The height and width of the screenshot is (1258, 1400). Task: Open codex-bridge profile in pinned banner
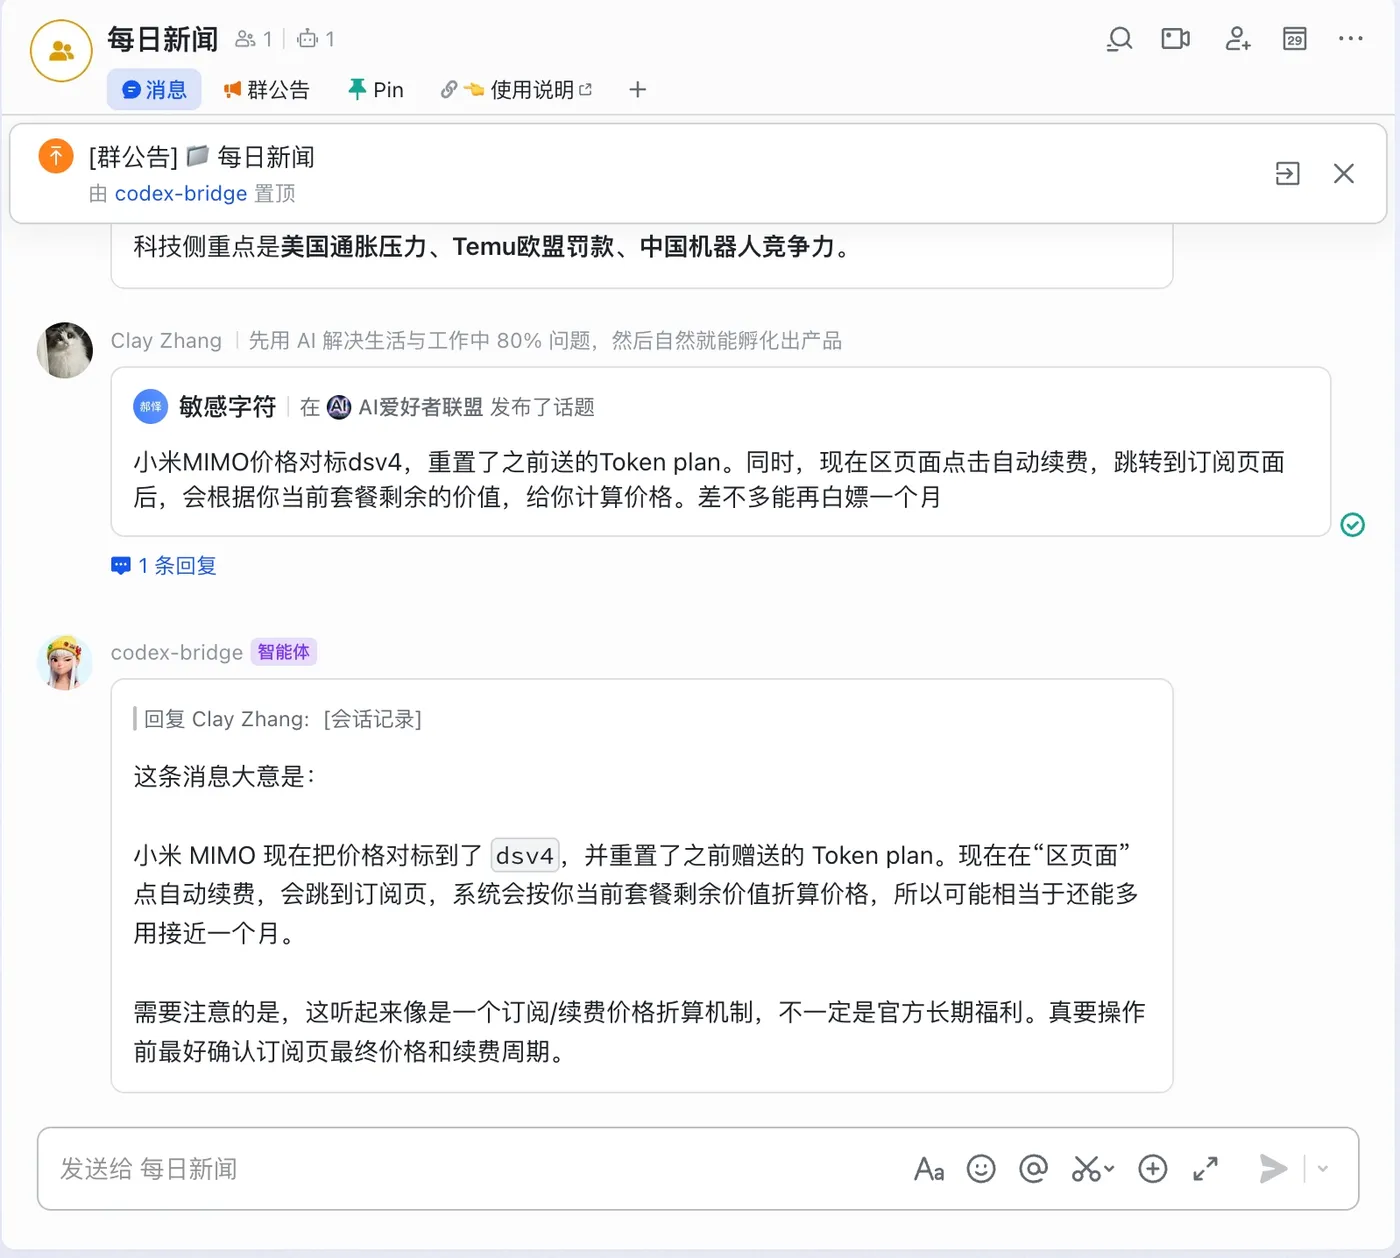pyautogui.click(x=180, y=194)
